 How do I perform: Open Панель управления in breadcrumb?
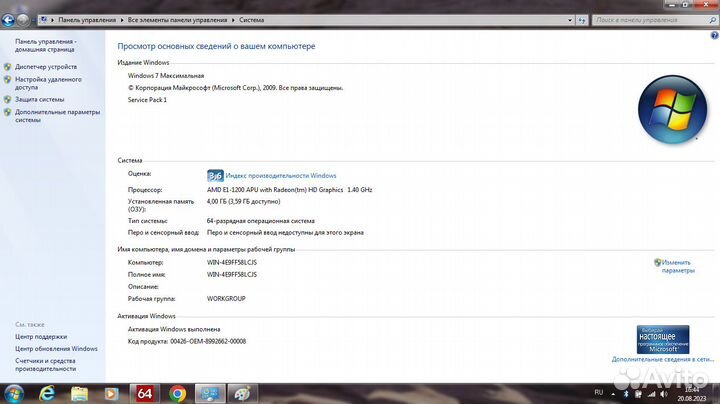(x=87, y=20)
